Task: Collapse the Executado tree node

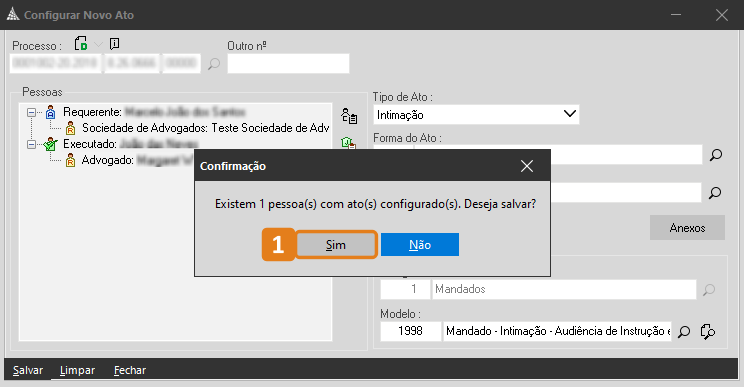Action: tap(31, 144)
